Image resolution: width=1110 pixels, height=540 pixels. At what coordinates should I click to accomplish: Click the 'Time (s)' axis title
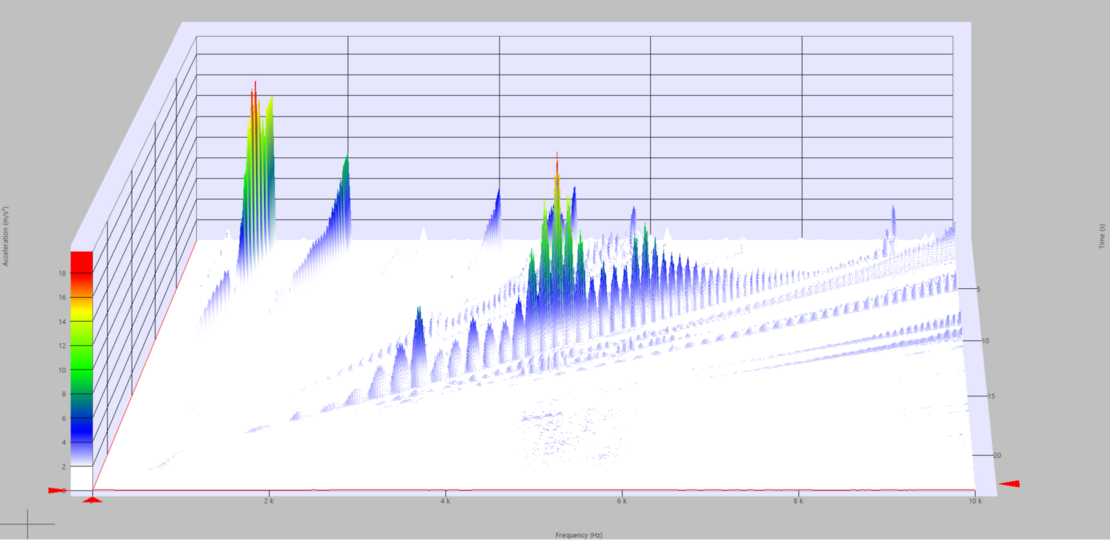(1102, 236)
